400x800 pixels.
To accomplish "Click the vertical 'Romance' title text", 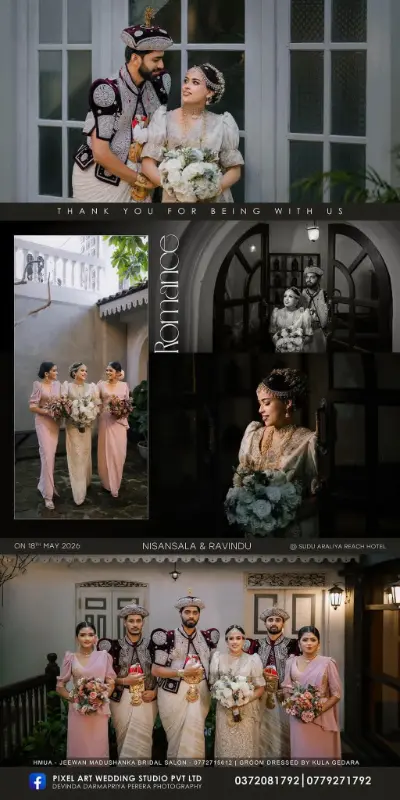I will click(x=166, y=293).
